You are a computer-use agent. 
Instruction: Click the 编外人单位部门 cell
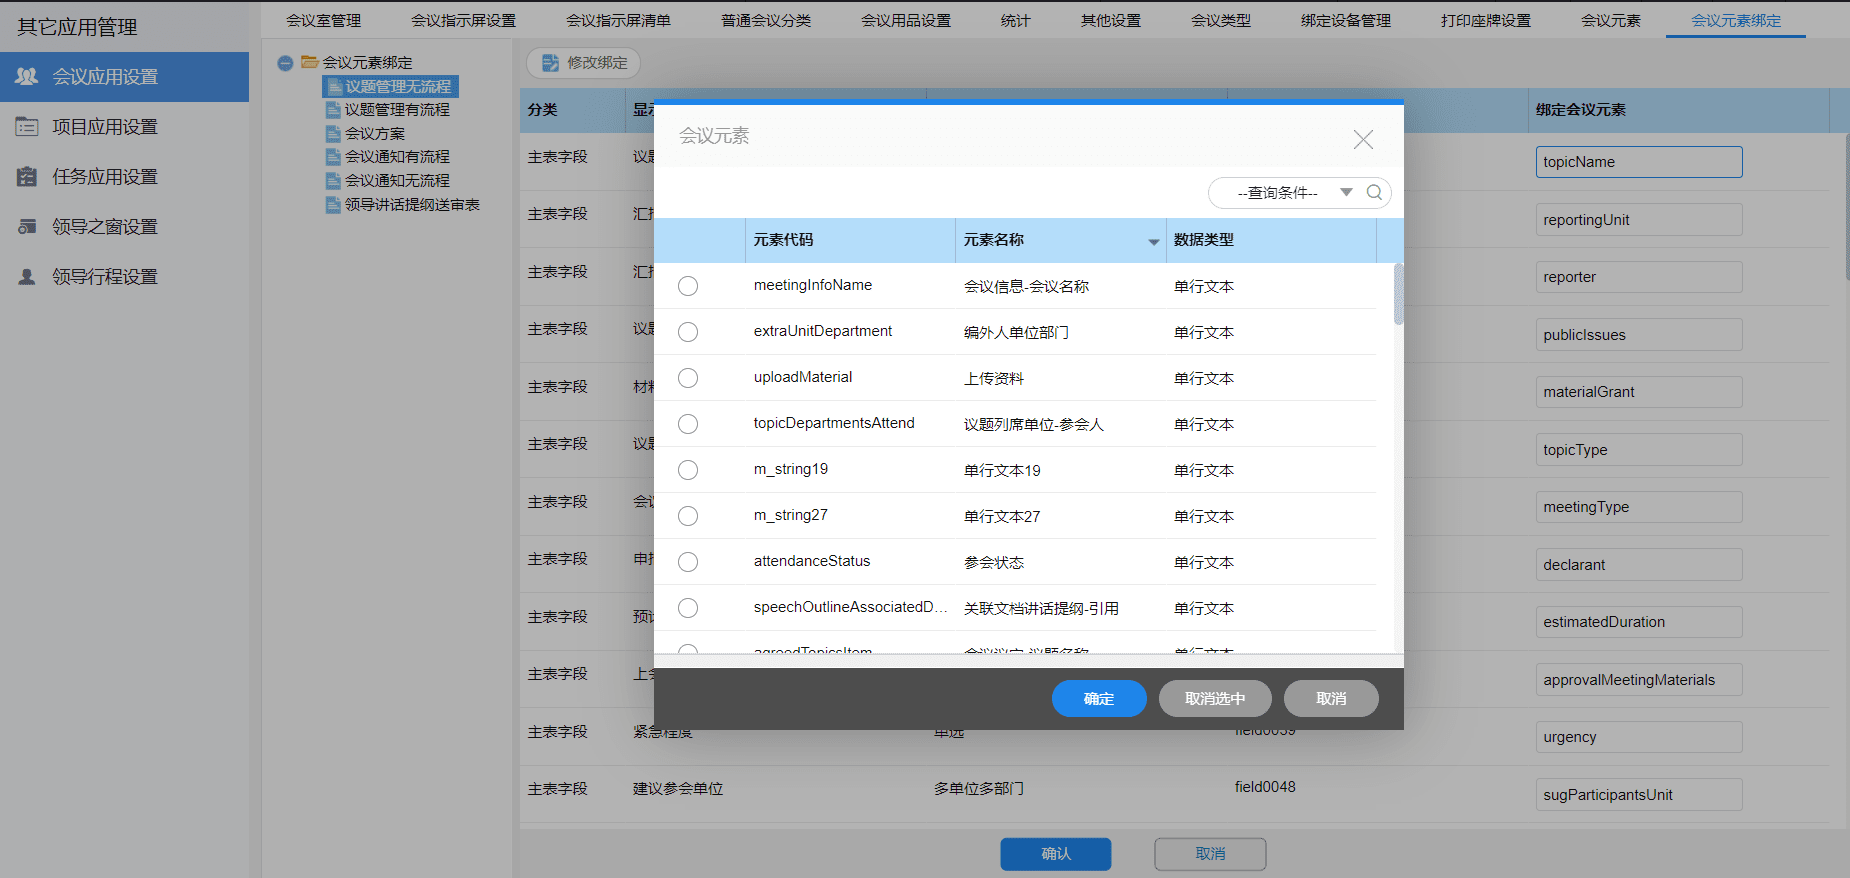[1016, 333]
